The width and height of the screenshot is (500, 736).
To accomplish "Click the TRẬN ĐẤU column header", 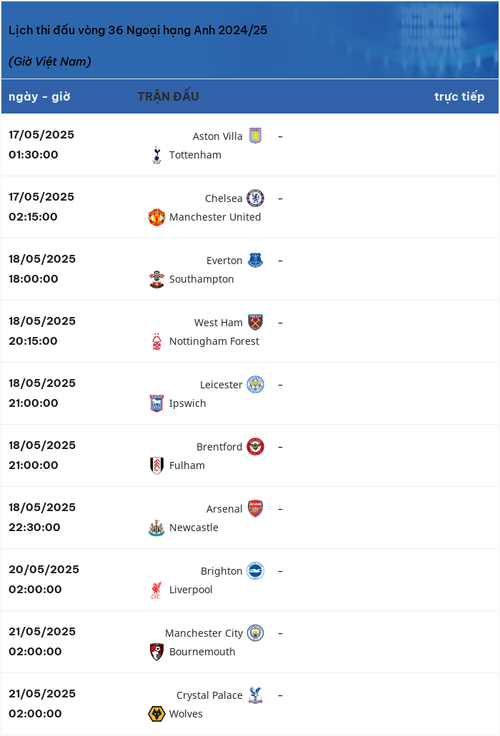I will [x=168, y=96].
